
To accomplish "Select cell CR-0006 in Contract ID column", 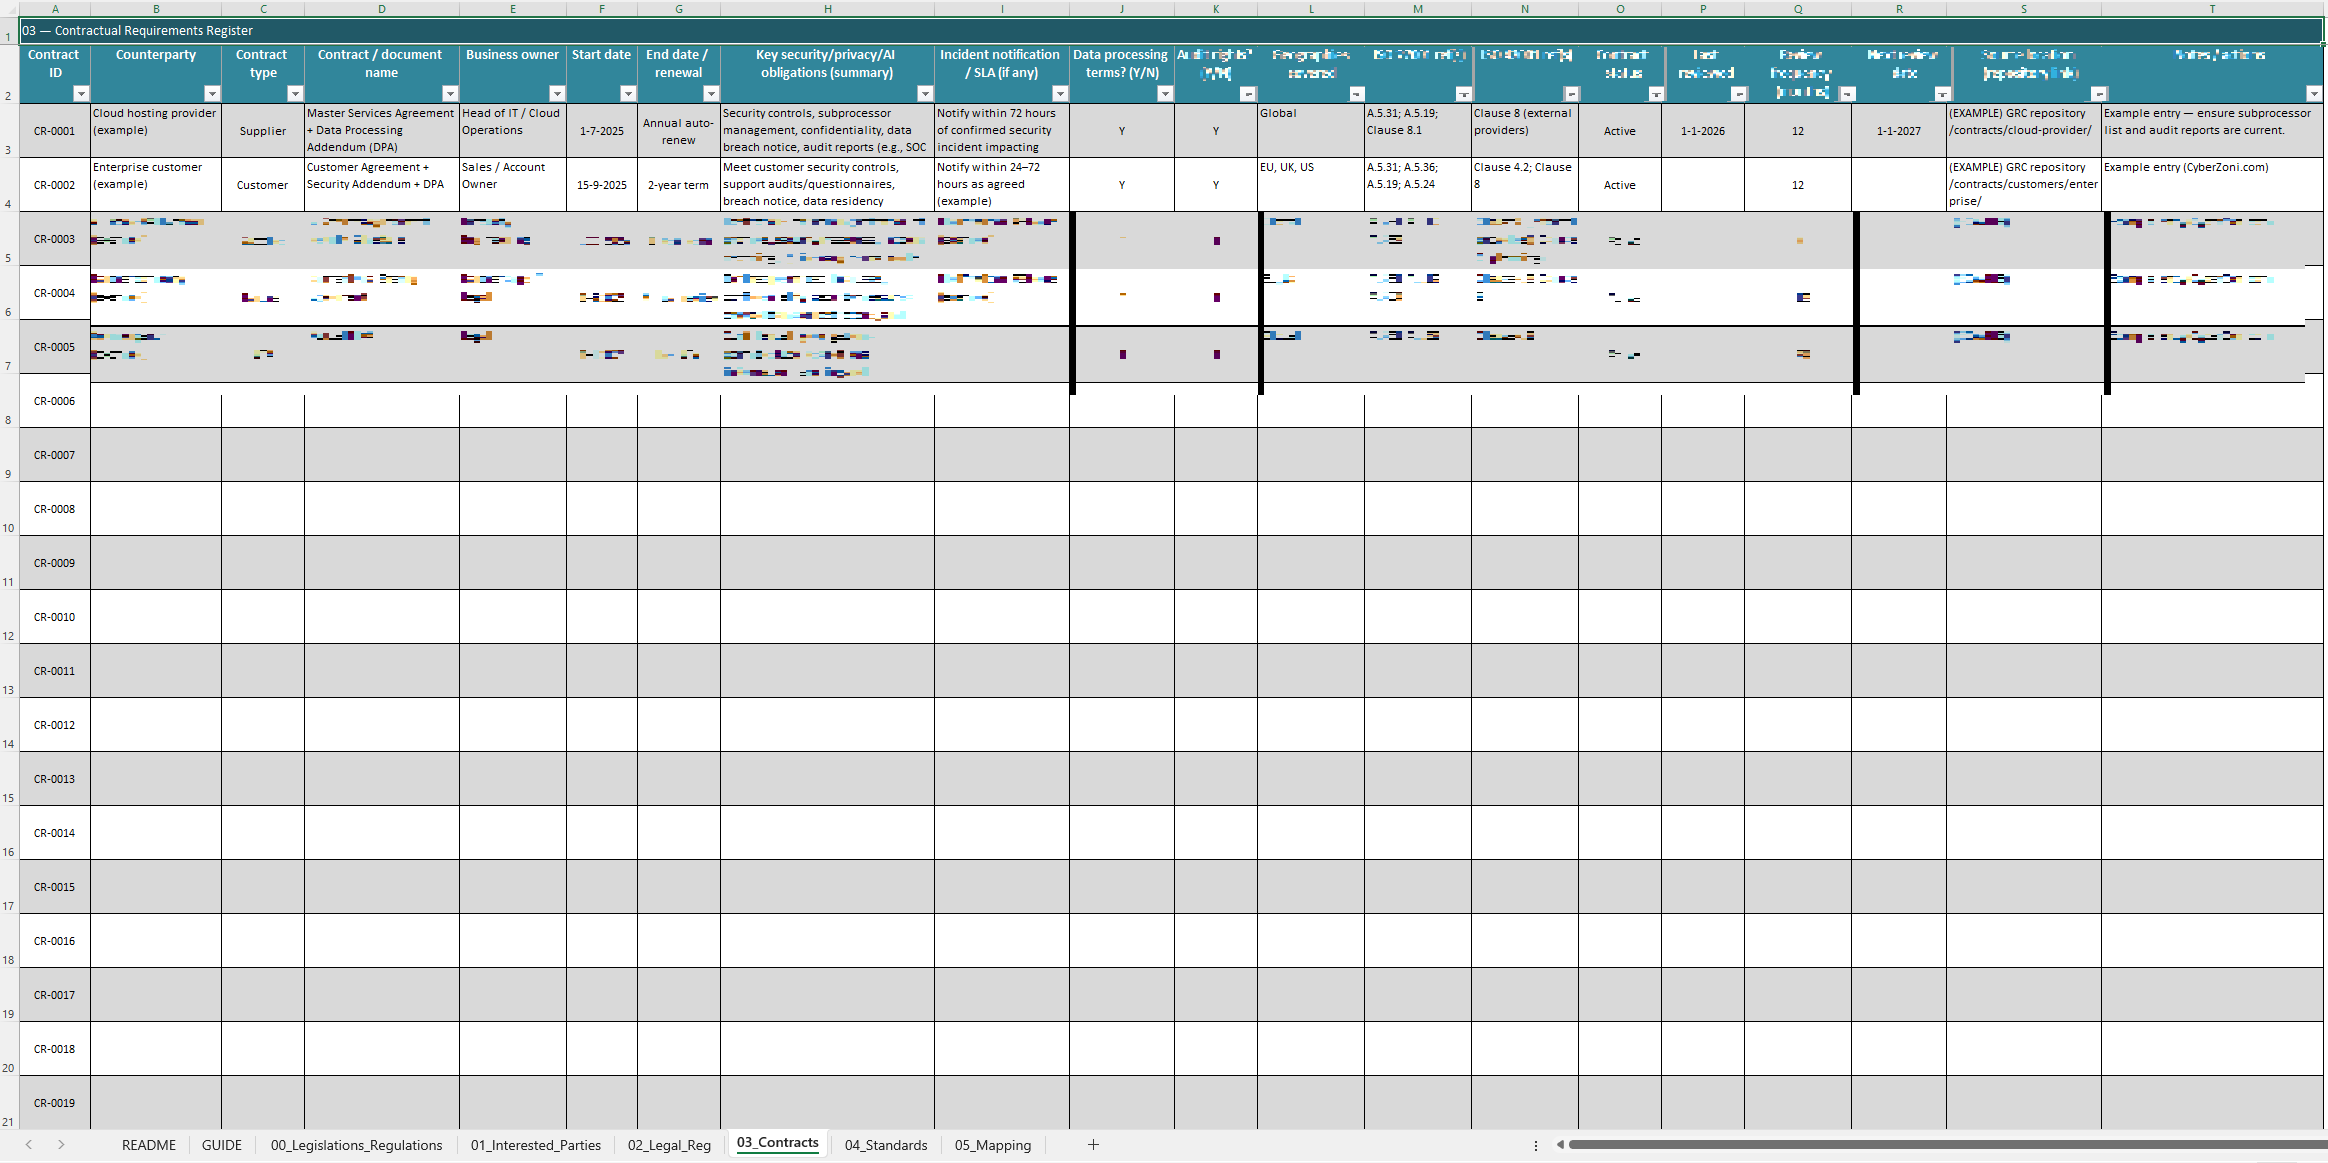I will pos(55,401).
